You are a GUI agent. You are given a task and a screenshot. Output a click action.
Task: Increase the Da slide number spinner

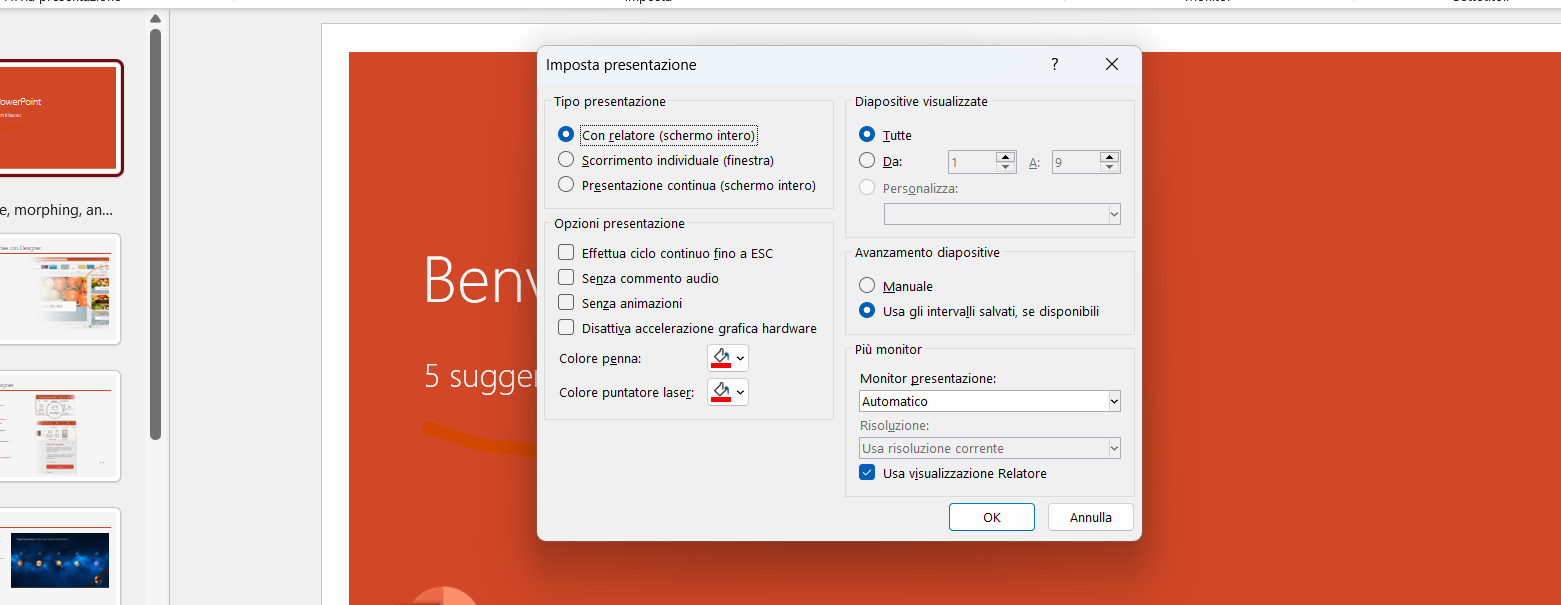coord(1006,156)
